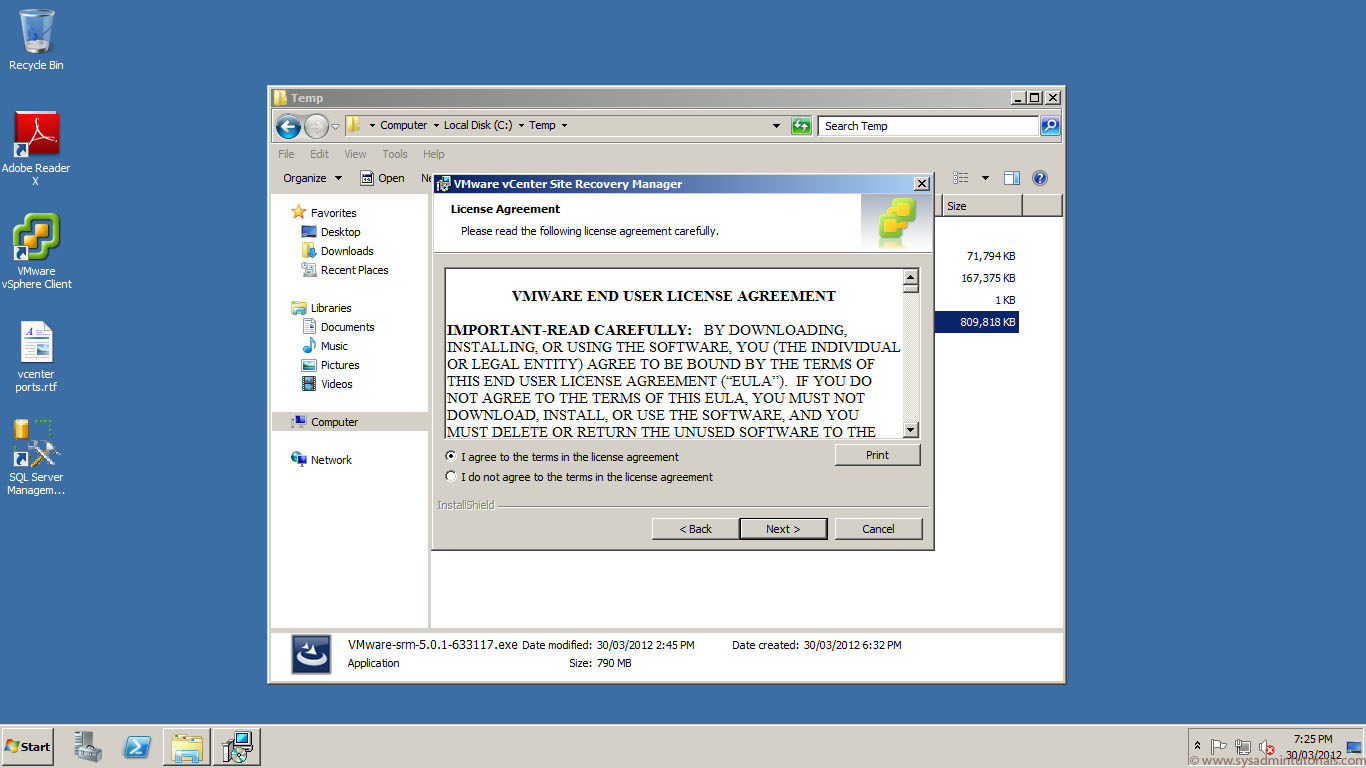This screenshot has width=1366, height=768.
Task: Click the 809,818 KB selected row
Action: click(977, 322)
